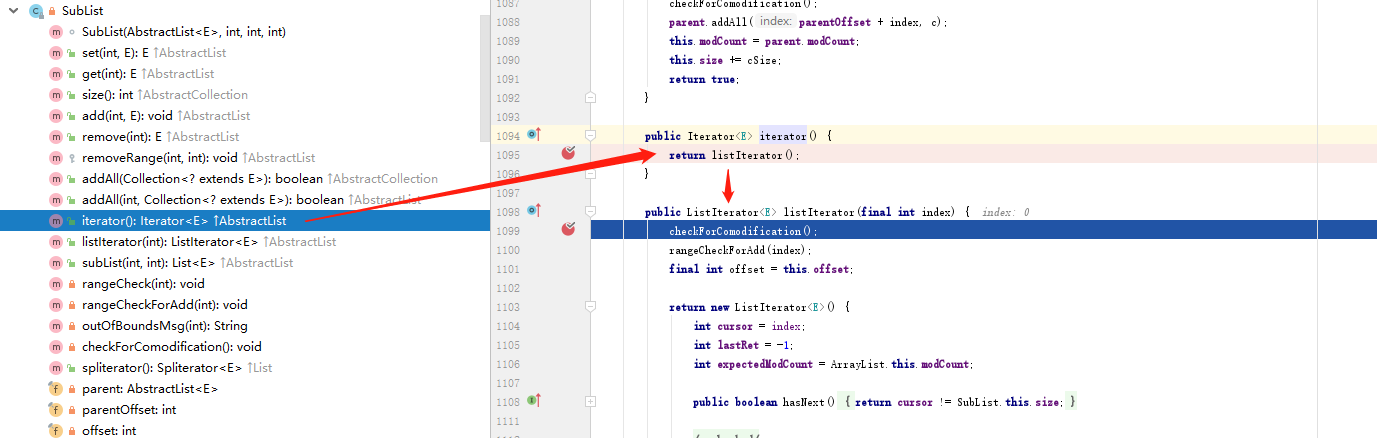
Task: Click 'rangeCheckForAdd(index);' in editor
Action: coord(741,250)
